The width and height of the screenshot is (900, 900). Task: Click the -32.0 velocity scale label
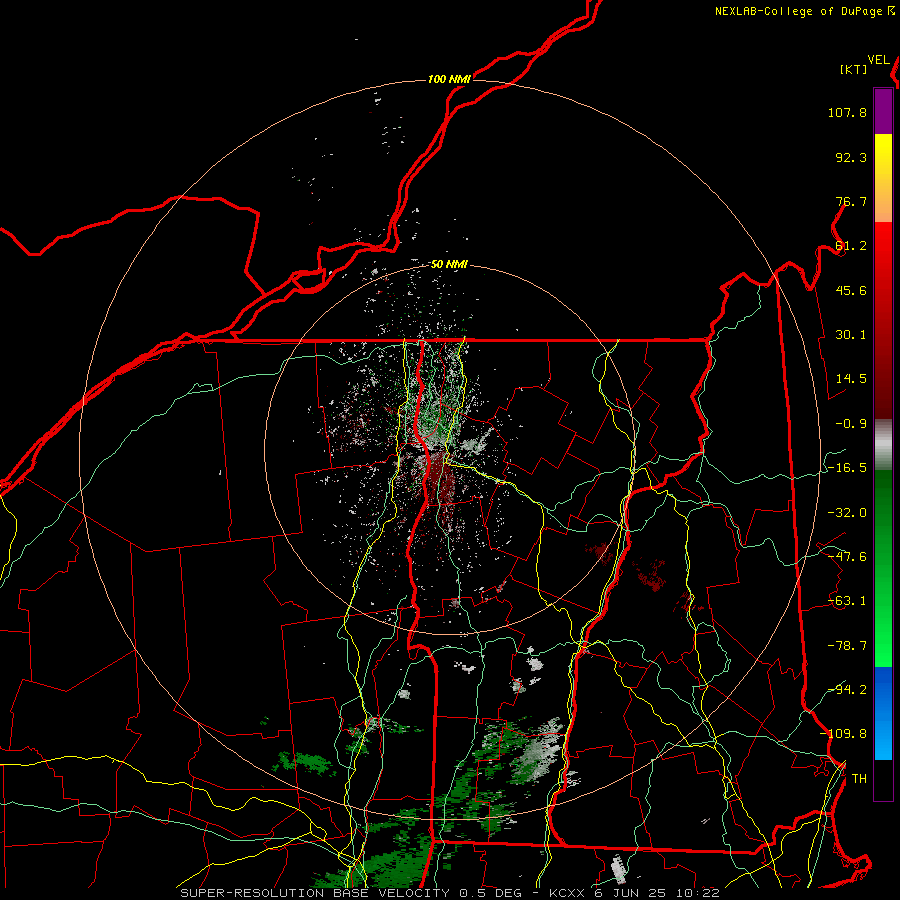click(x=847, y=513)
